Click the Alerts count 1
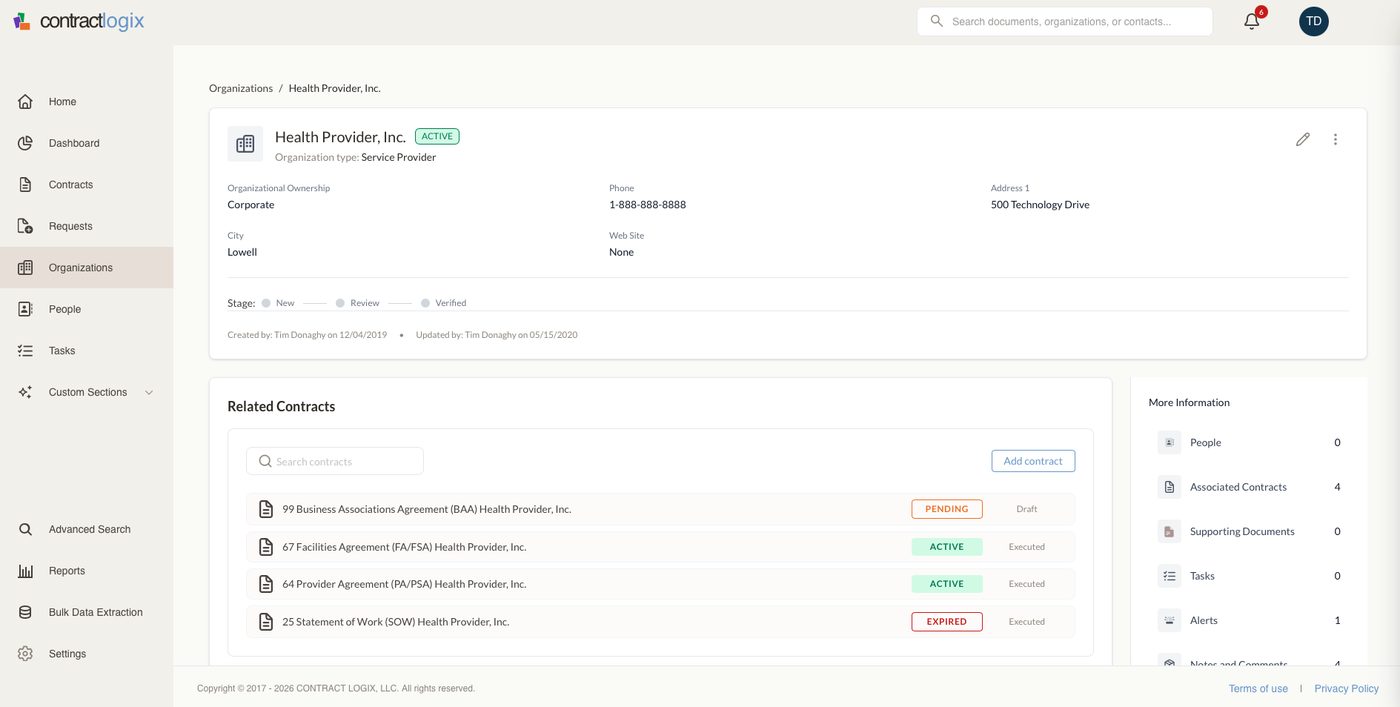The image size is (1400, 707). tap(1337, 620)
